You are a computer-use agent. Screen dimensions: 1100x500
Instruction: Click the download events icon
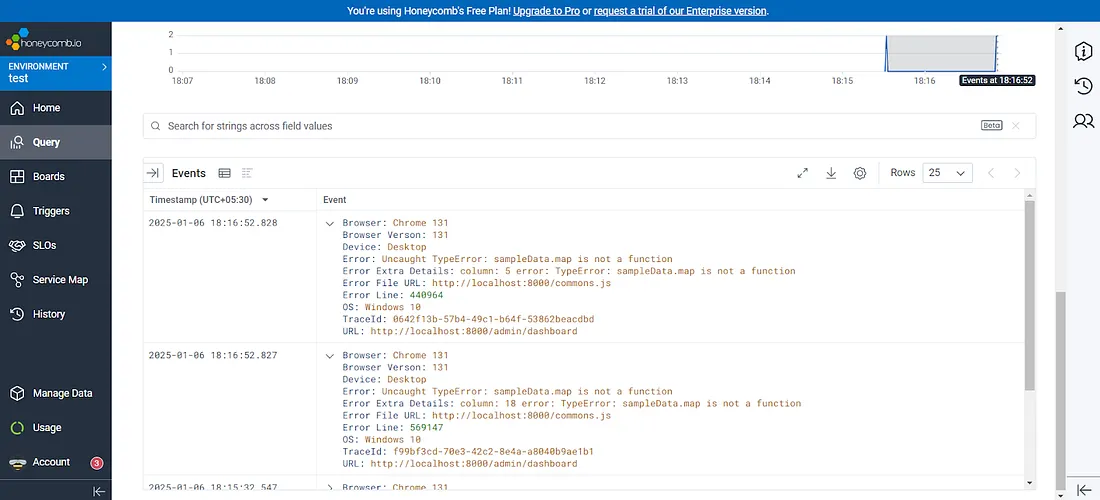click(831, 173)
